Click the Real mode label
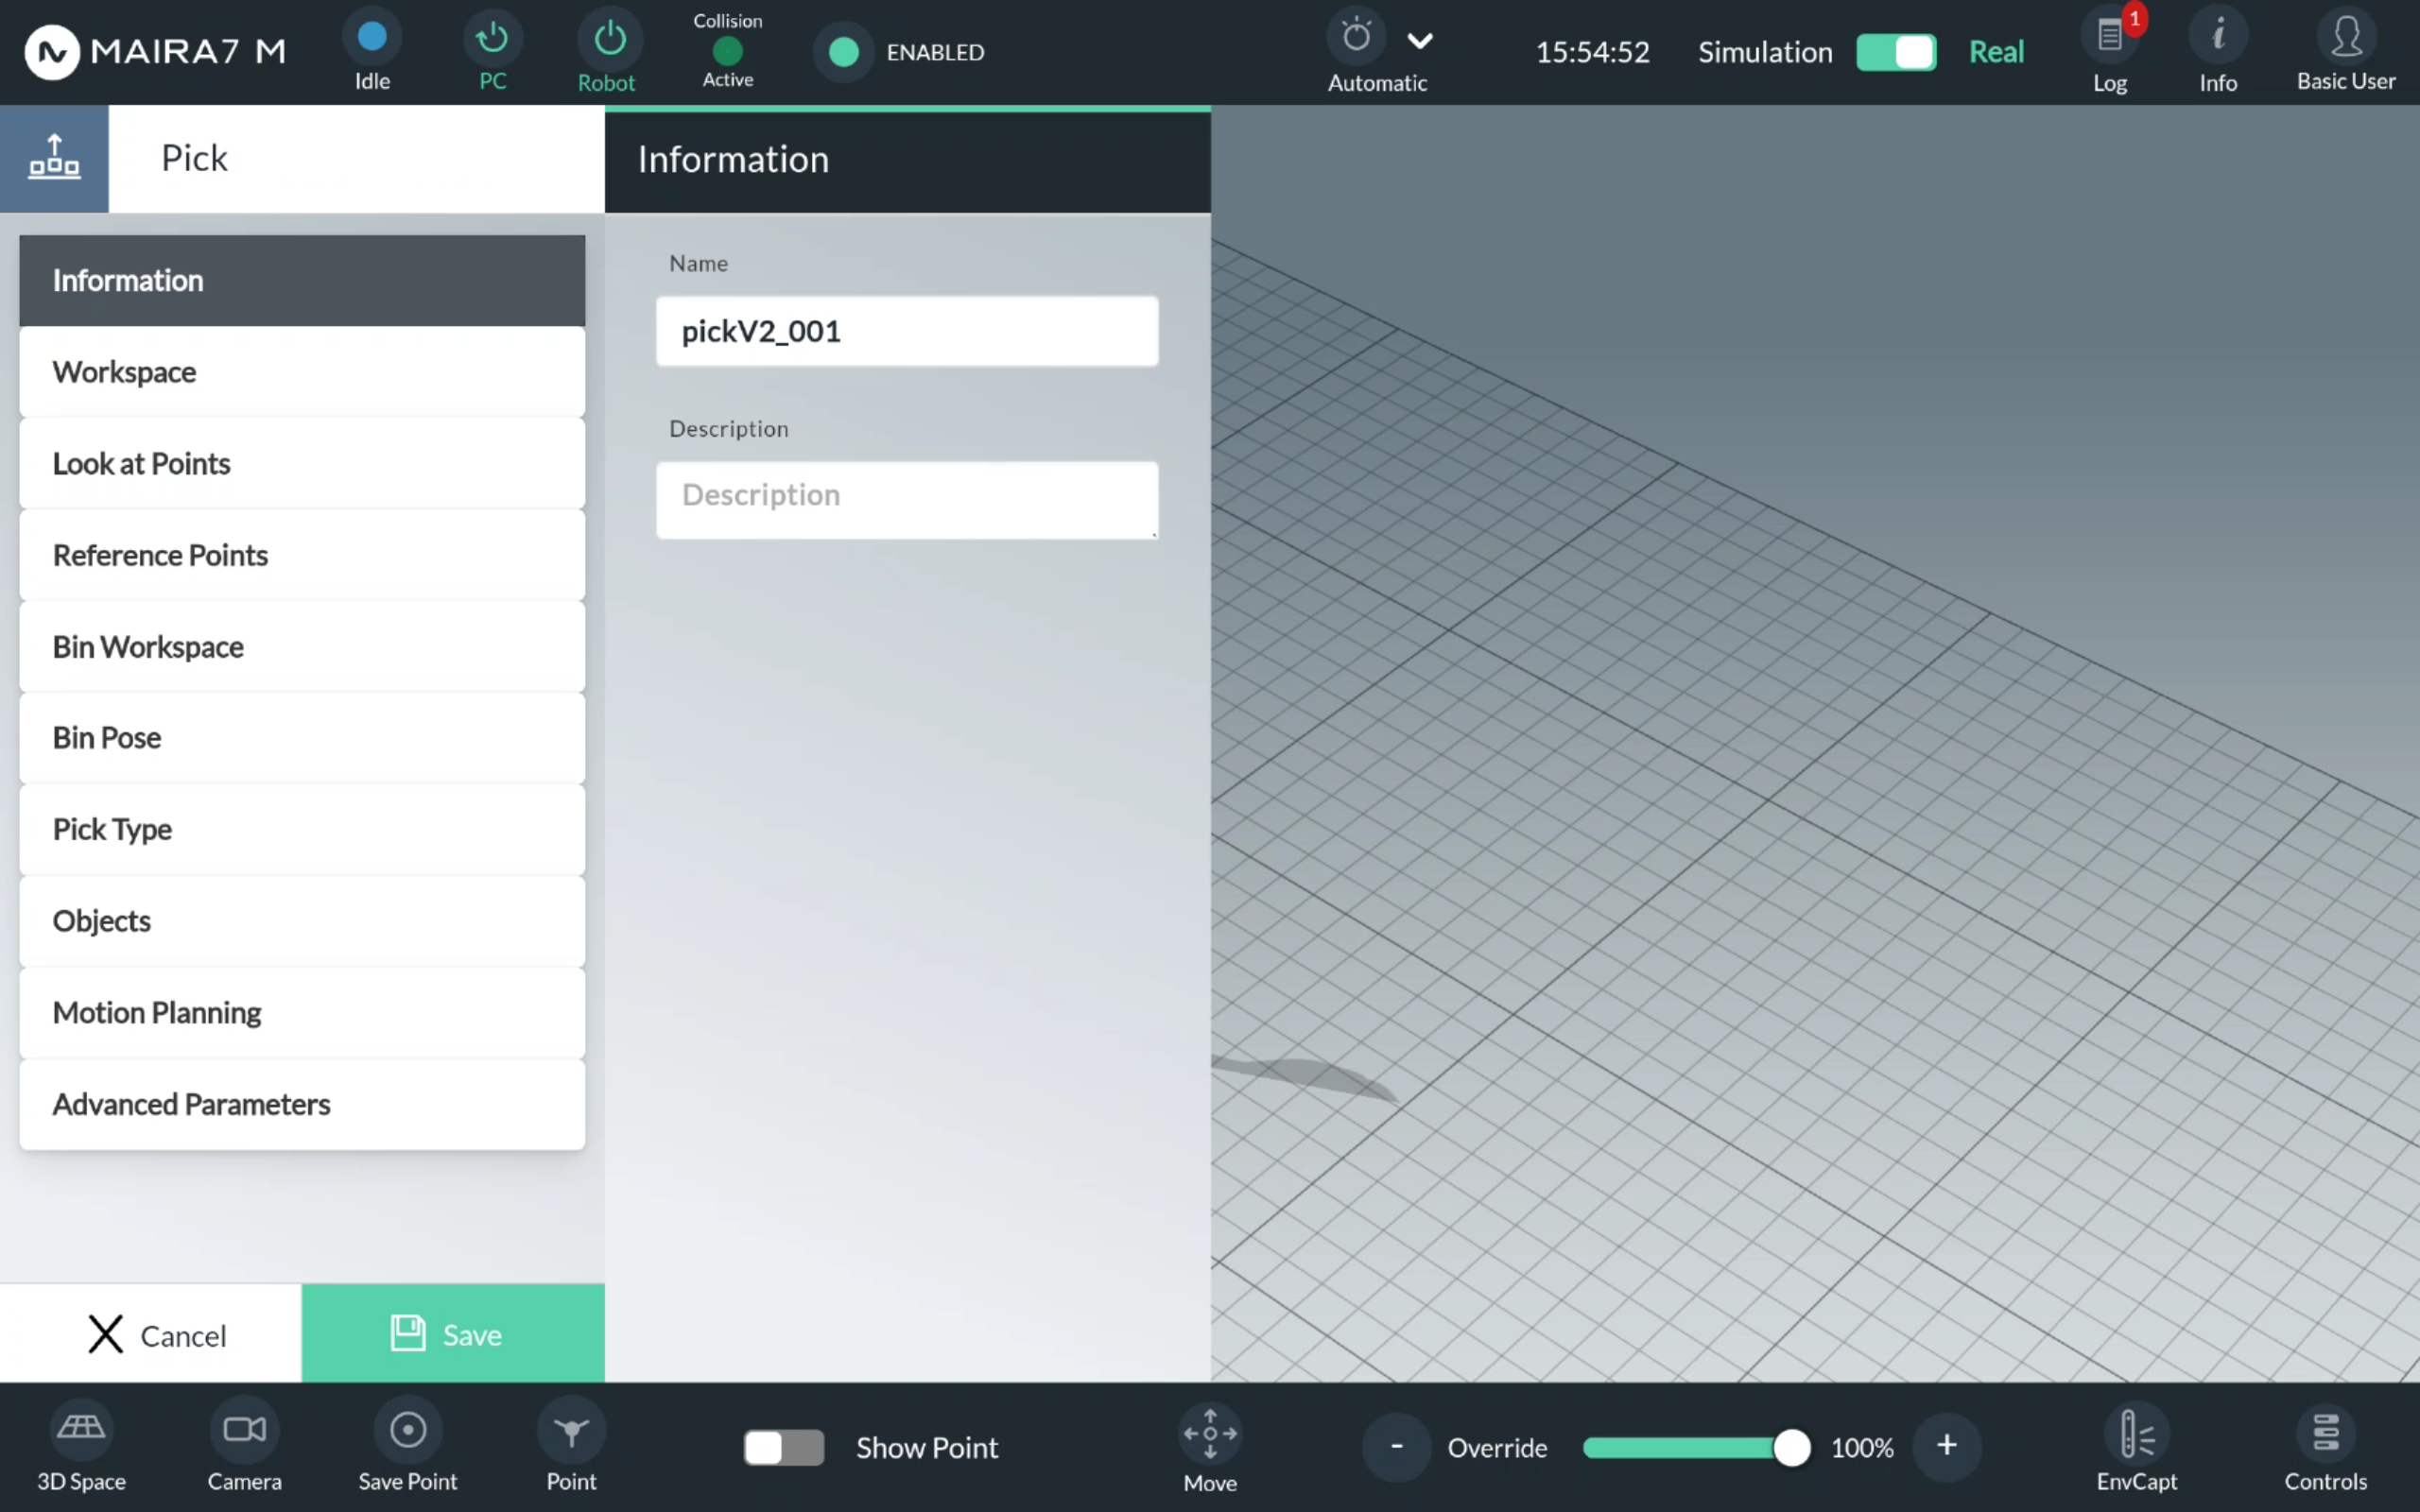The width and height of the screenshot is (2420, 1512). [1996, 52]
